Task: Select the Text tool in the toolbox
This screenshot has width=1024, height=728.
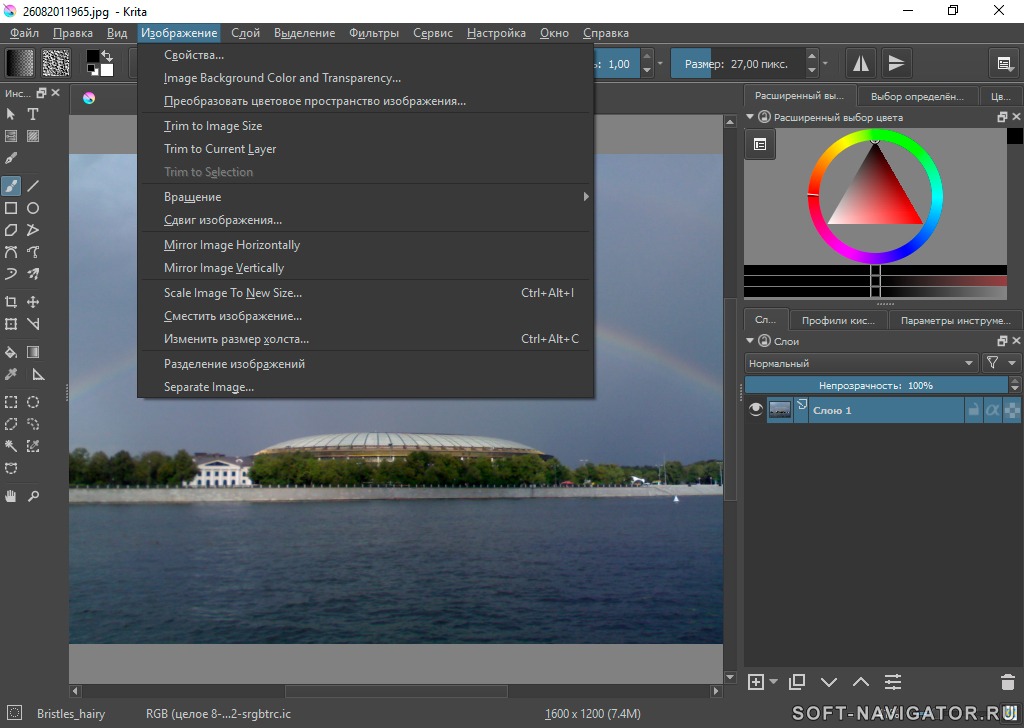Action: point(33,114)
